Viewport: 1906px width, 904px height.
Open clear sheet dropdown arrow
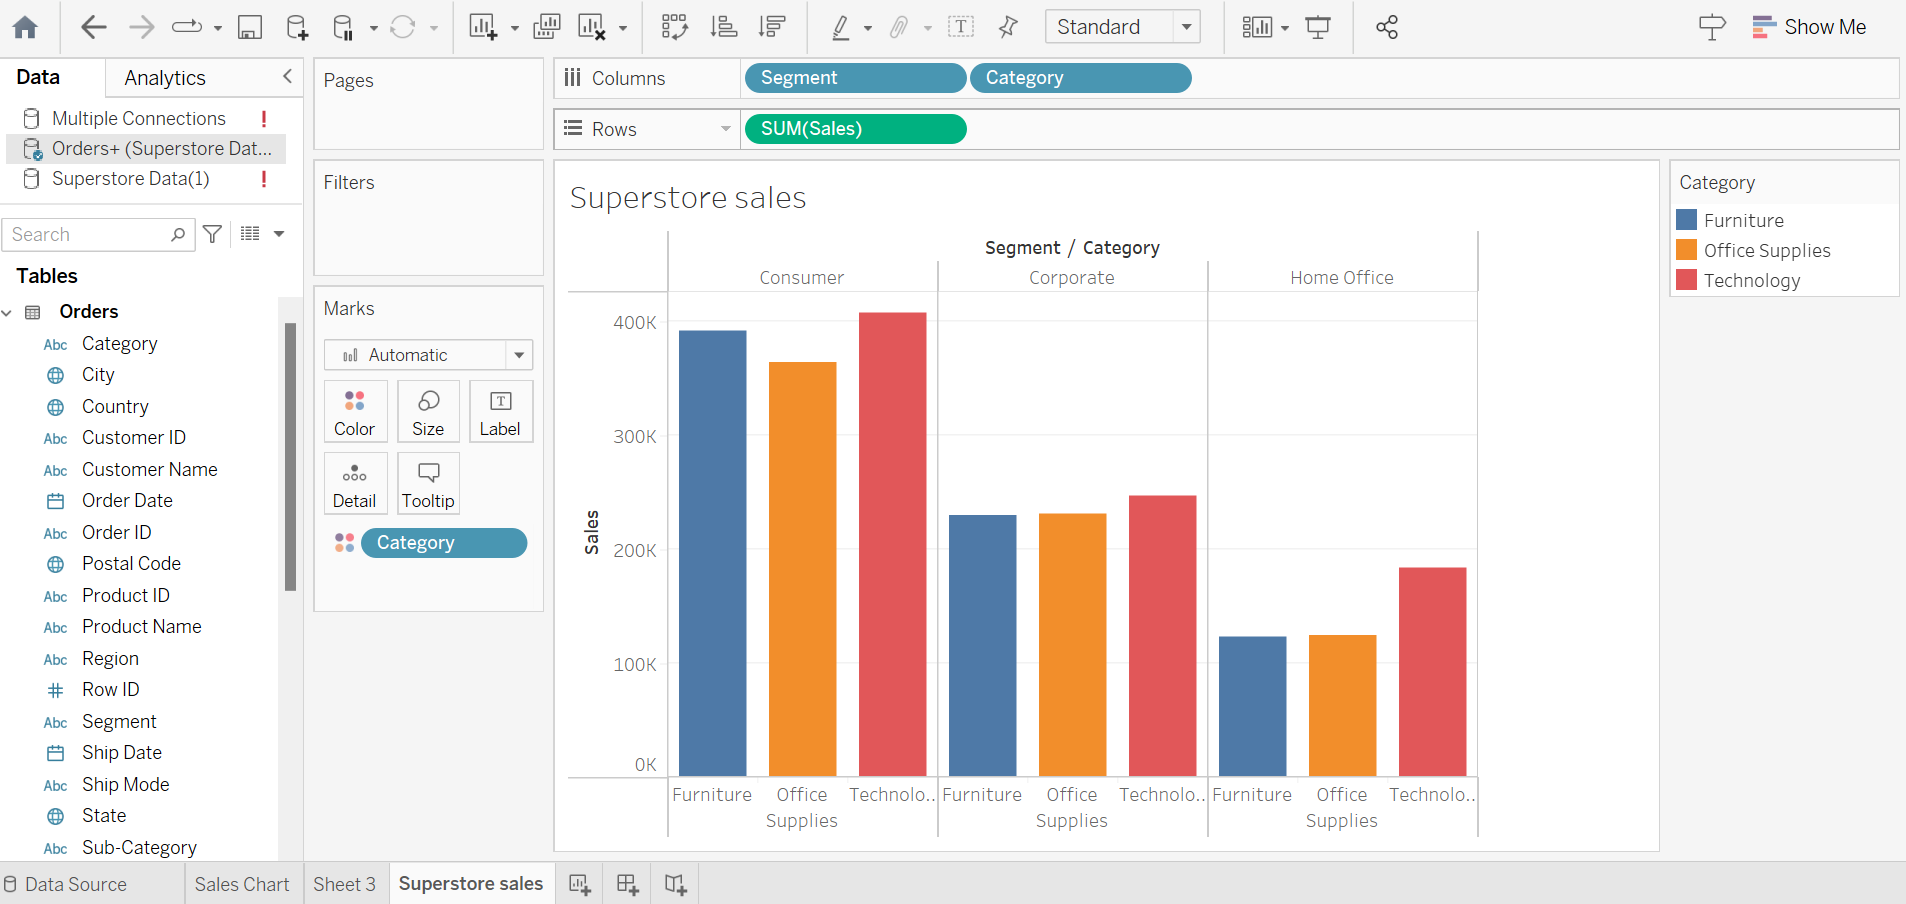[623, 28]
